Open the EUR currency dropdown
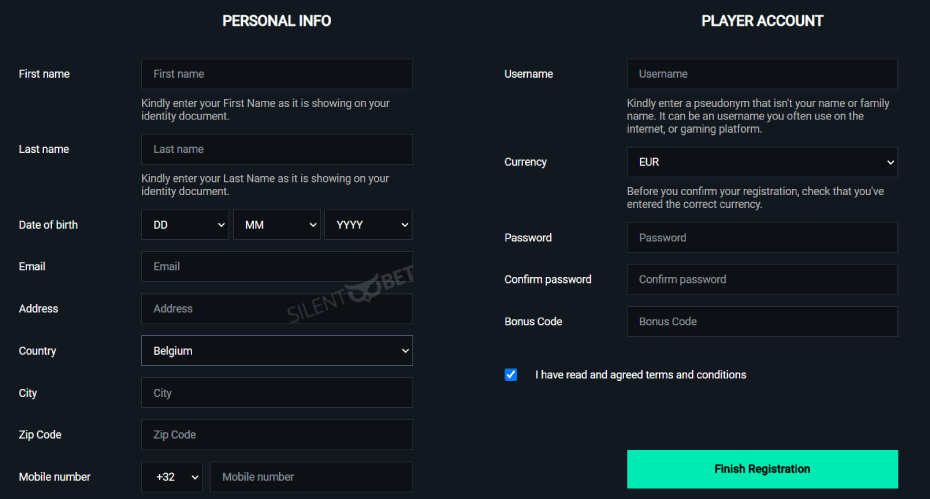The width and height of the screenshot is (930, 499). [x=762, y=162]
